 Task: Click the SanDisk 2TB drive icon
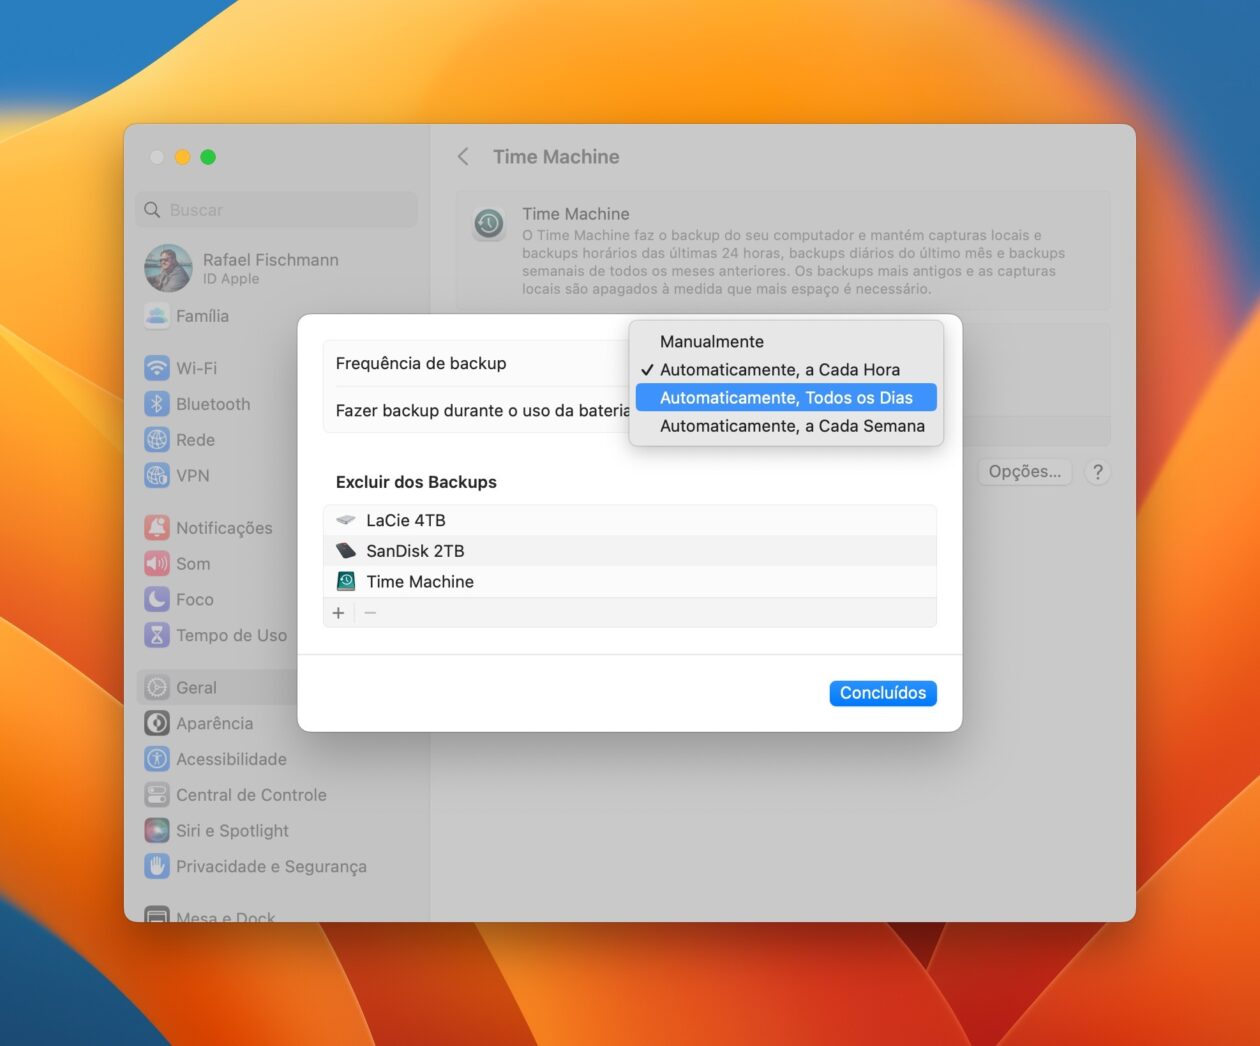point(345,551)
